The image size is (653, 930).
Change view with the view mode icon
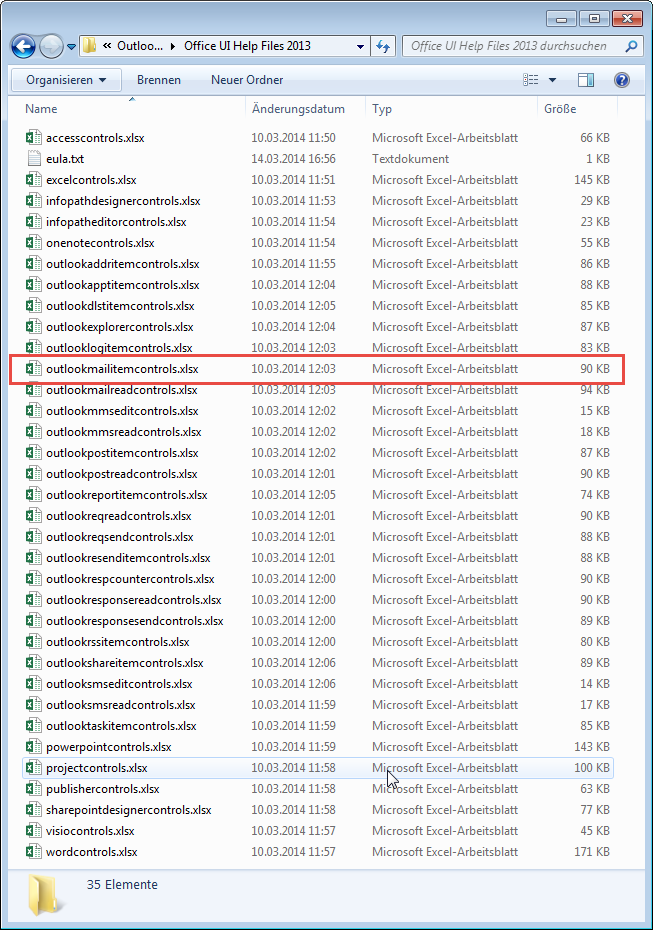tap(531, 80)
